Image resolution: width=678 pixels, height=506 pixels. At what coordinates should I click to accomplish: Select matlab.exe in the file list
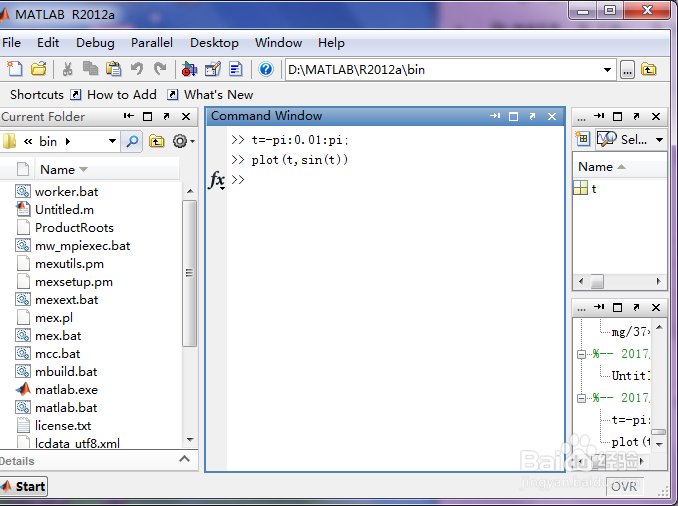point(66,390)
